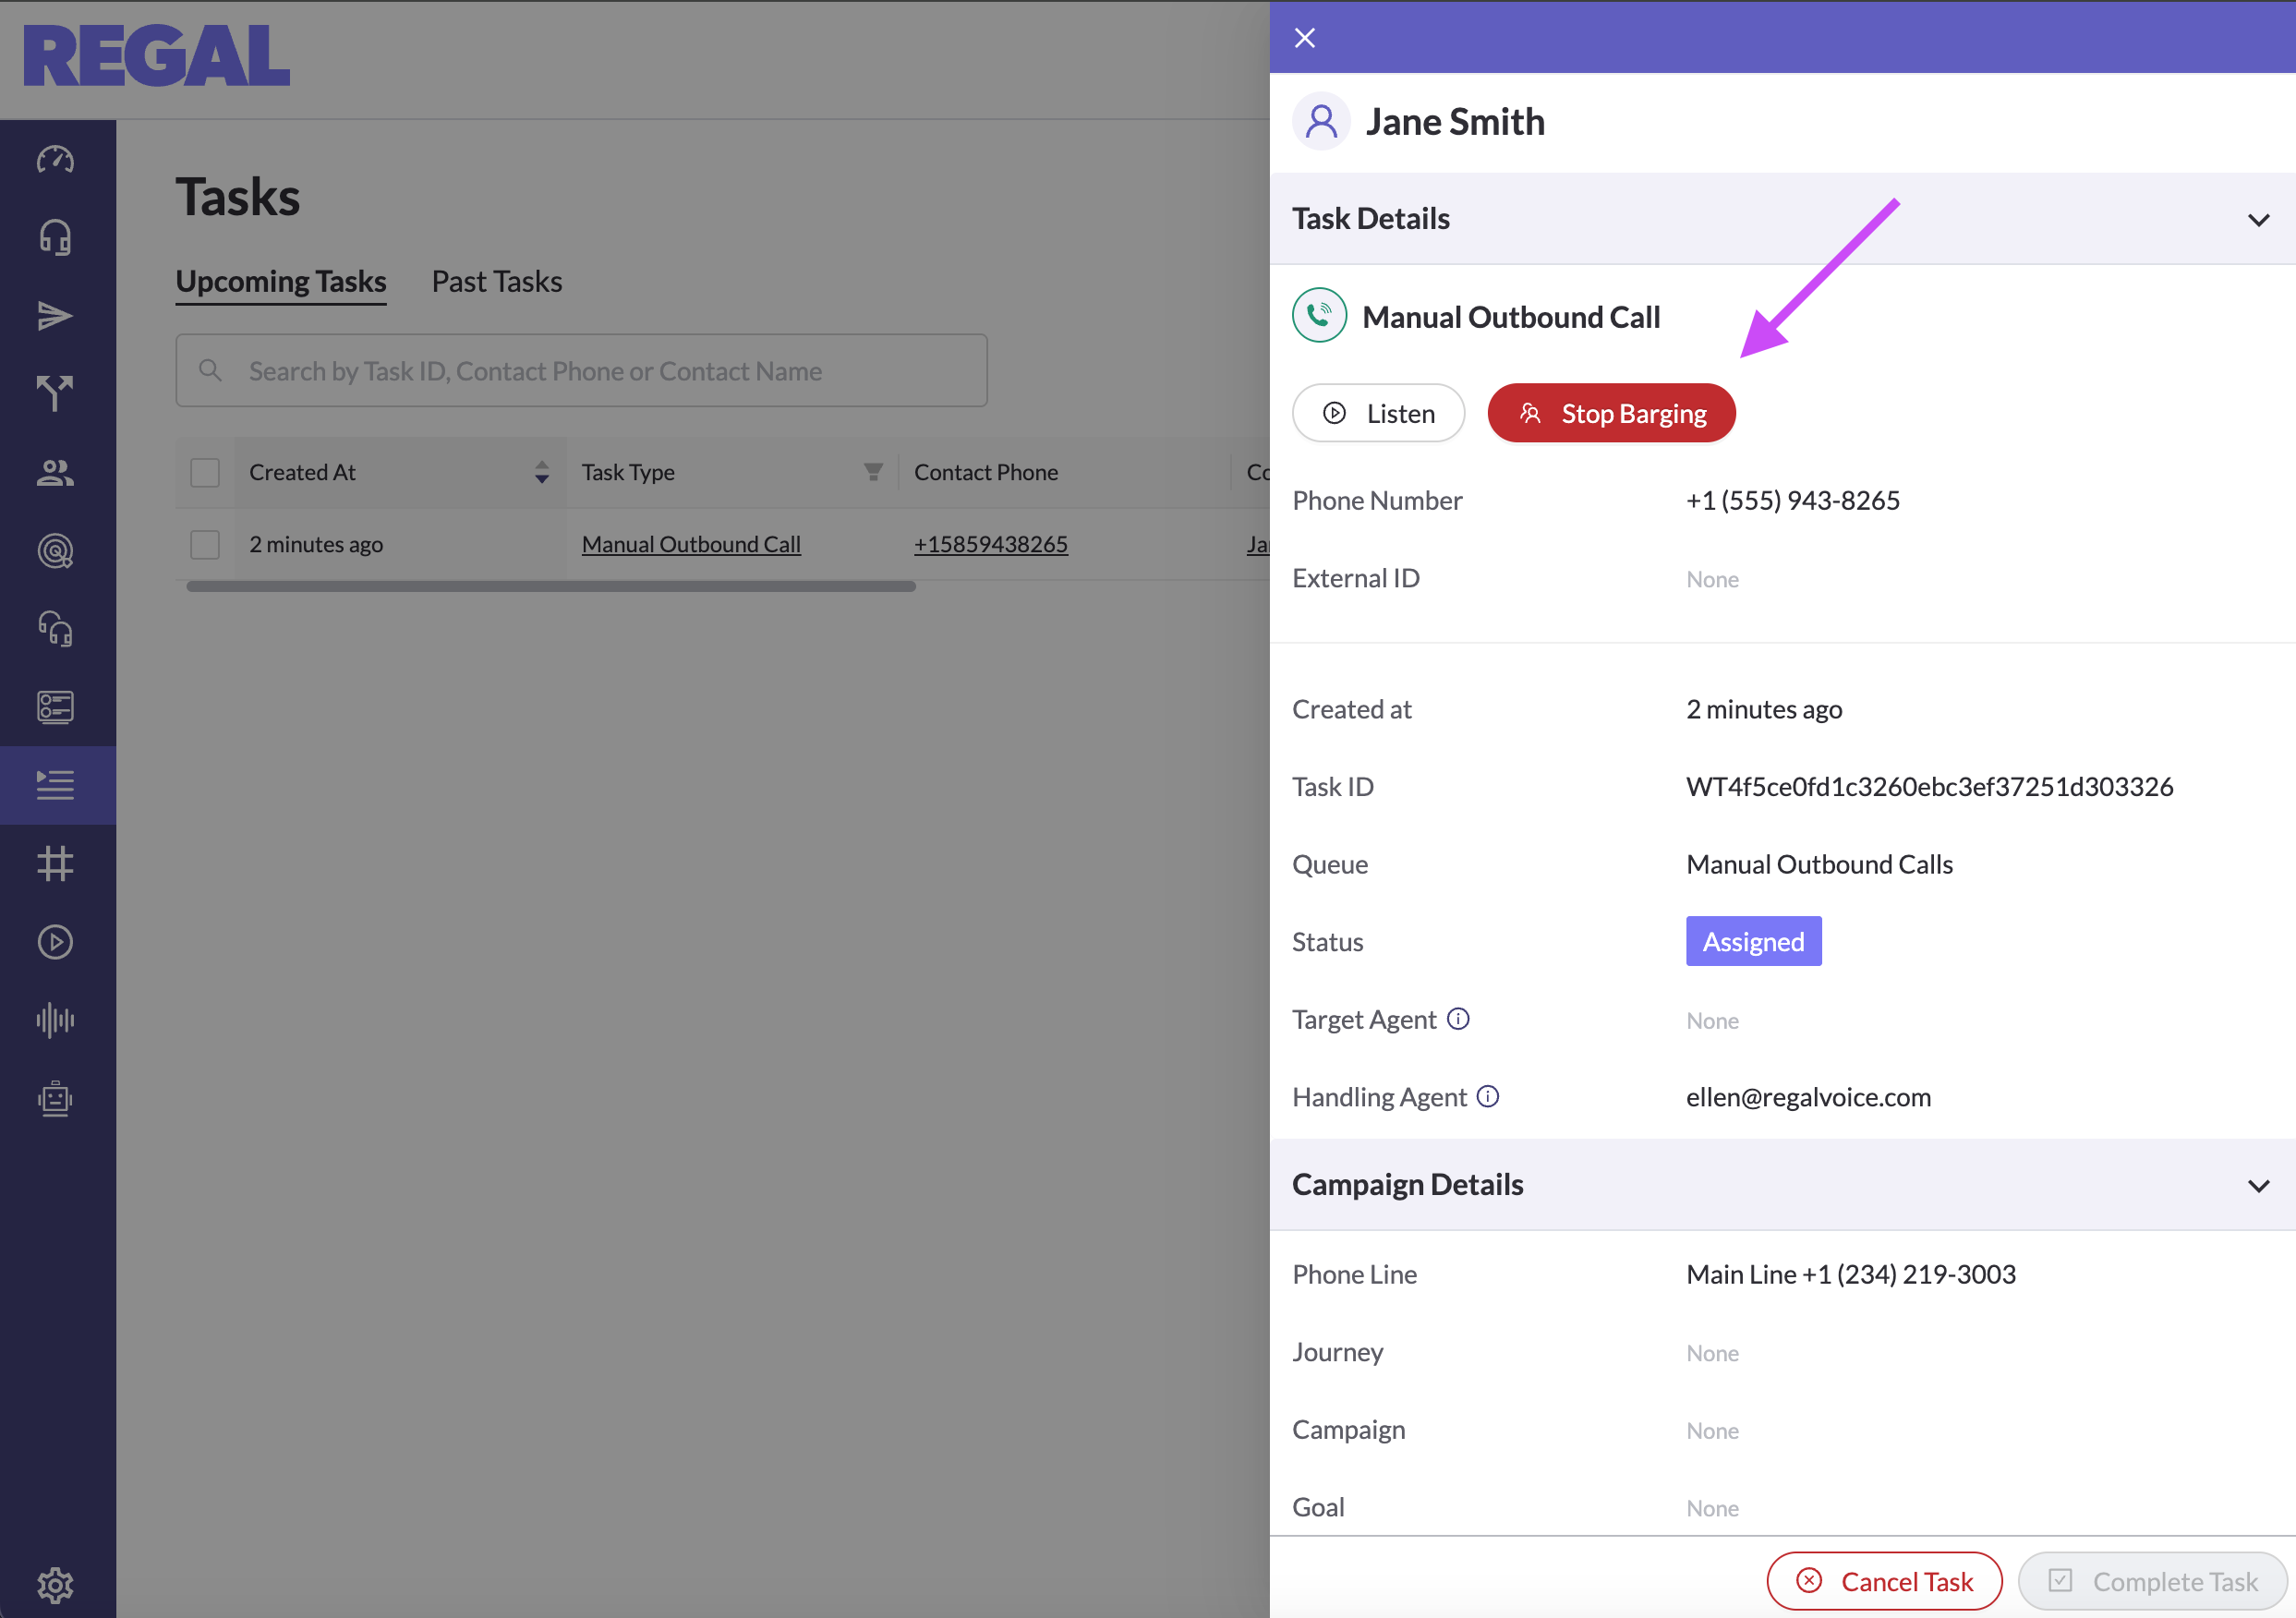Click the Created At column header text
Image resolution: width=2296 pixels, height=1618 pixels.
pyautogui.click(x=302, y=472)
